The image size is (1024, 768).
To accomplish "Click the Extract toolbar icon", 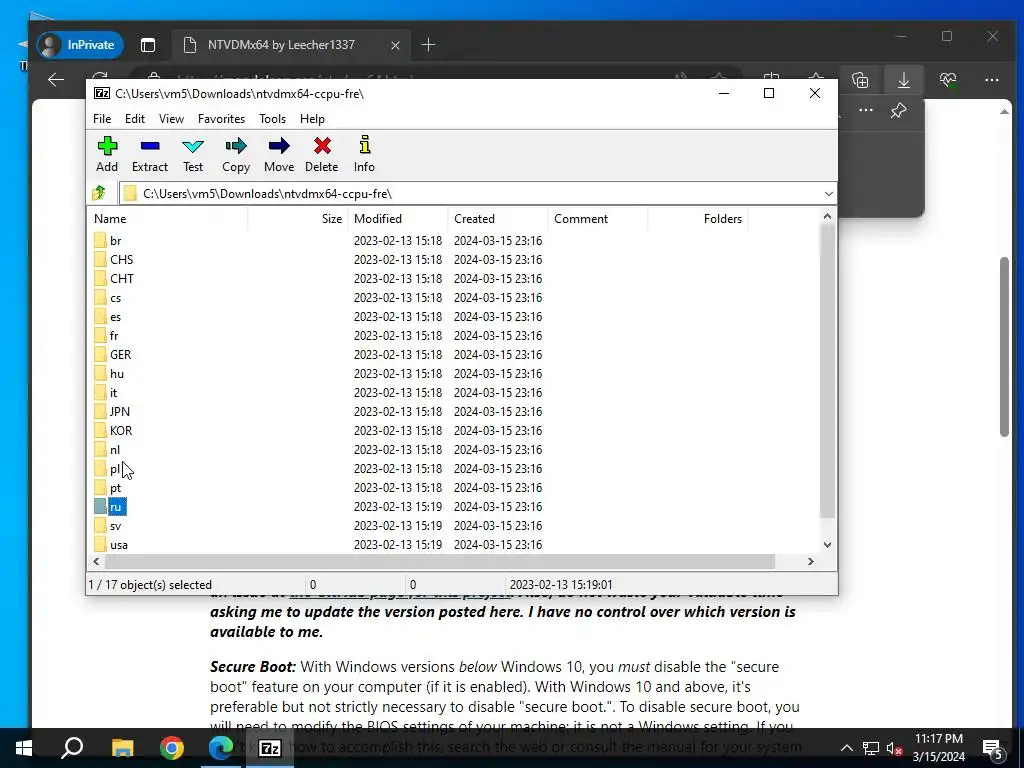I will (150, 154).
